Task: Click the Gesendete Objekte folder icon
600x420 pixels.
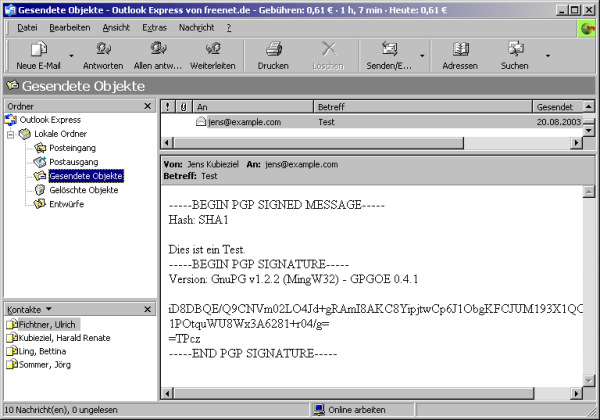Action: [x=40, y=176]
